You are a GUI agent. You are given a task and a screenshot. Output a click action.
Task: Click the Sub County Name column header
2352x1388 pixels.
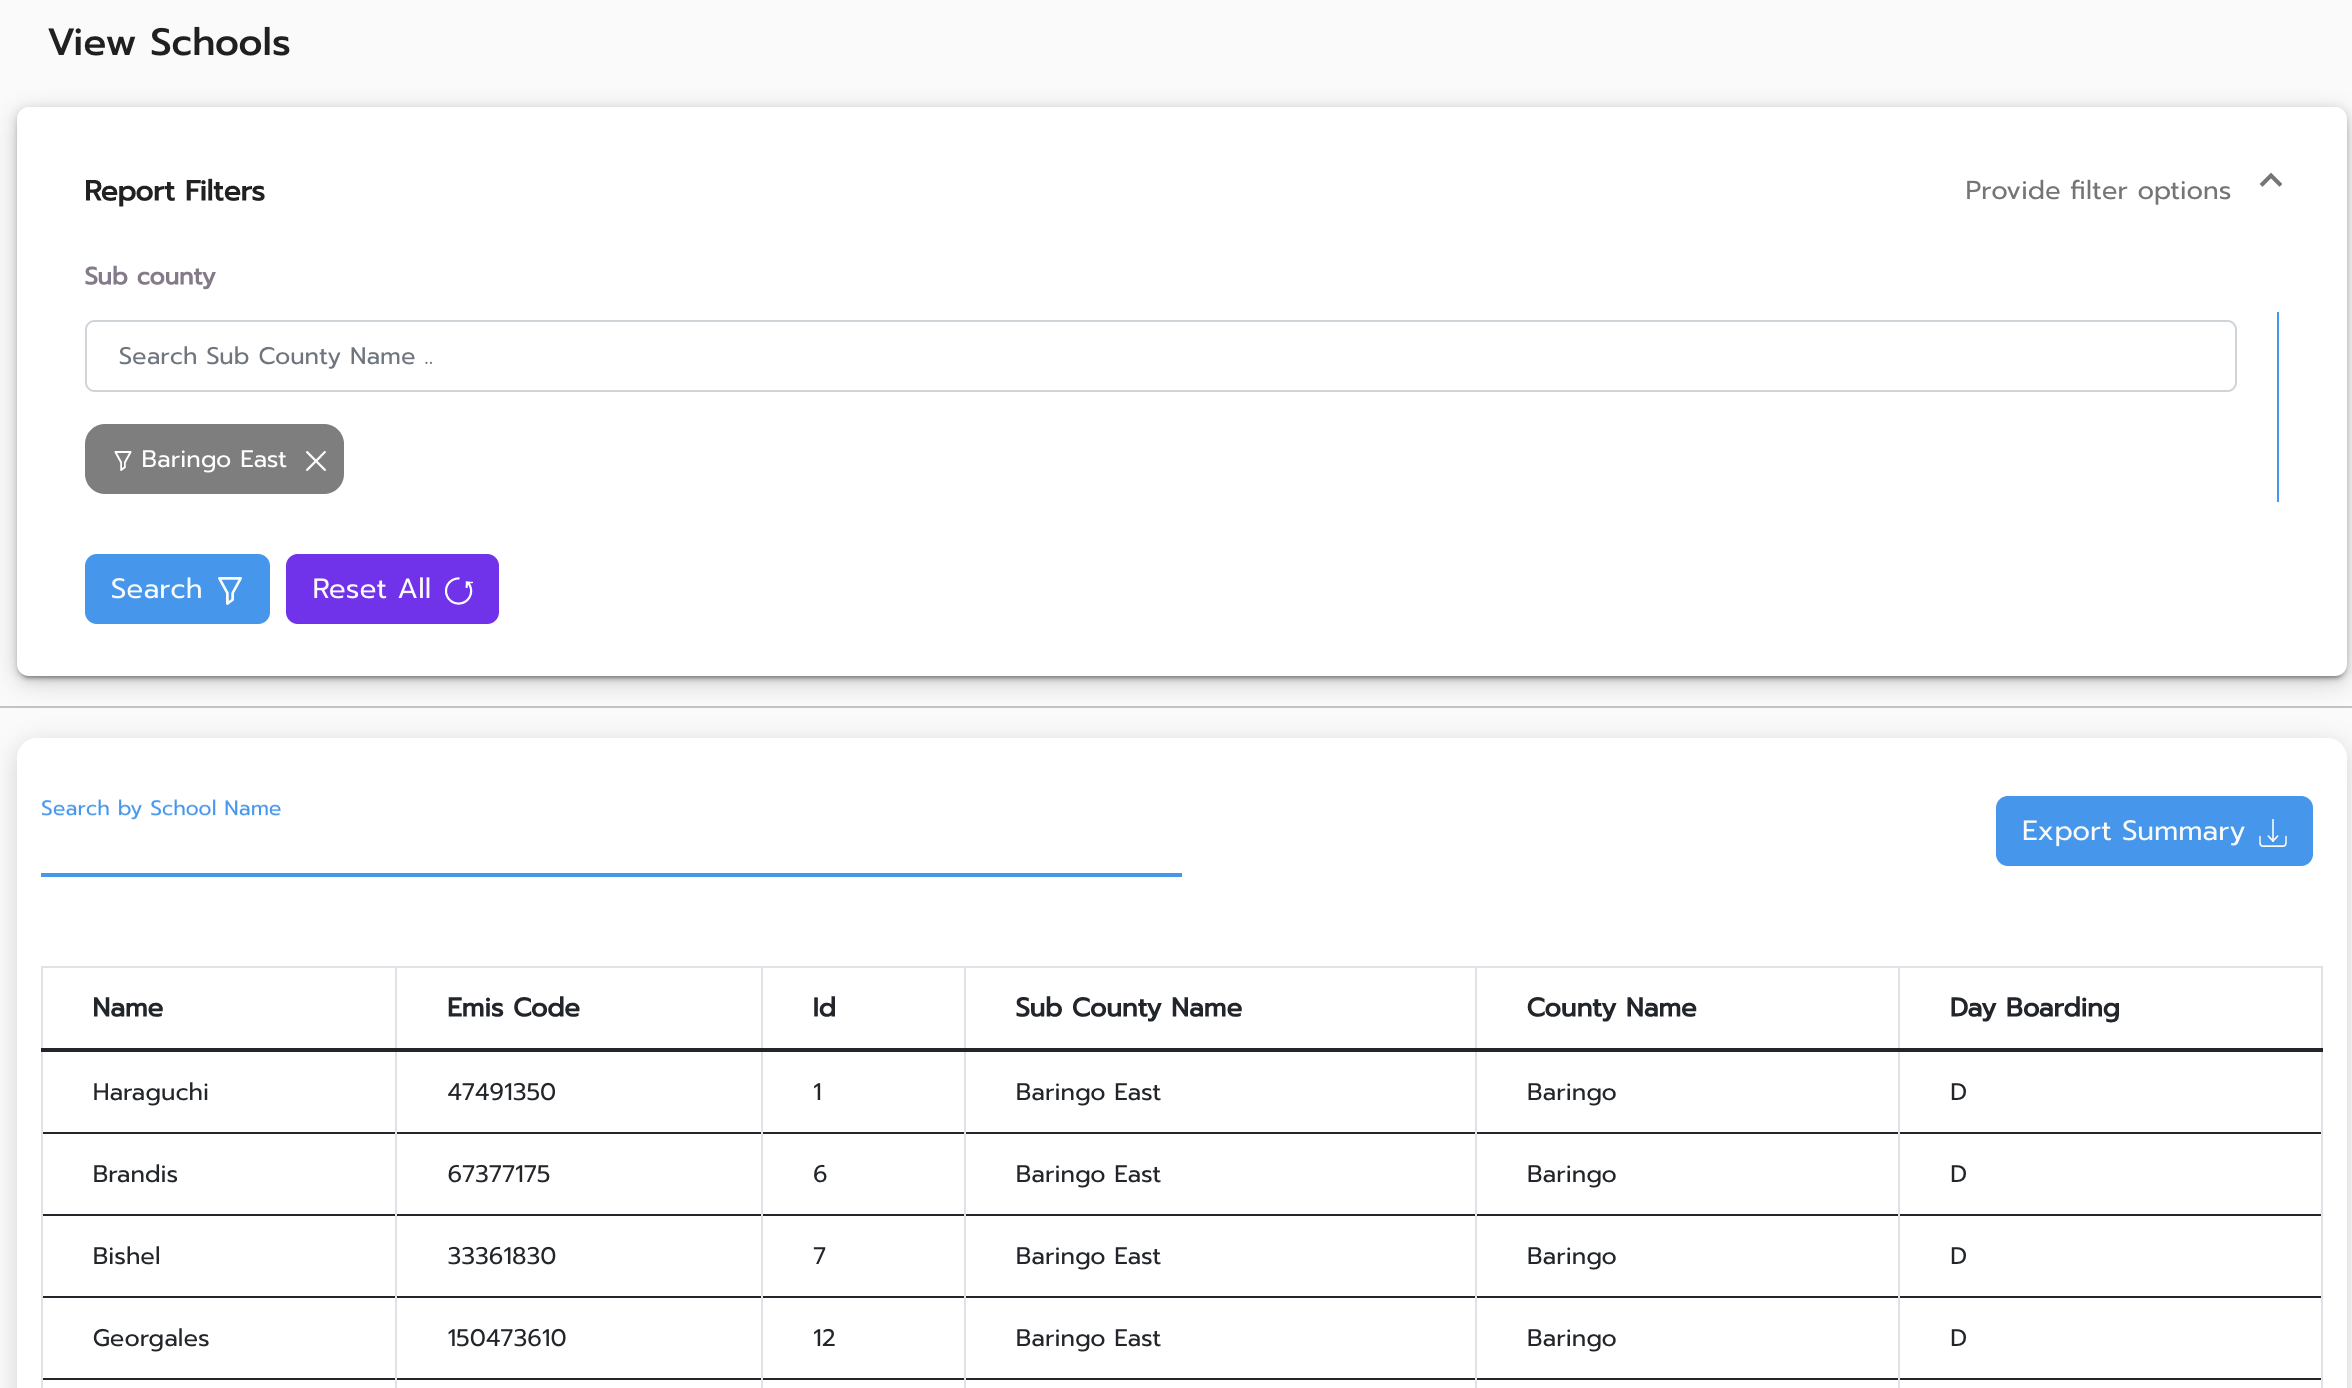coord(1128,1008)
